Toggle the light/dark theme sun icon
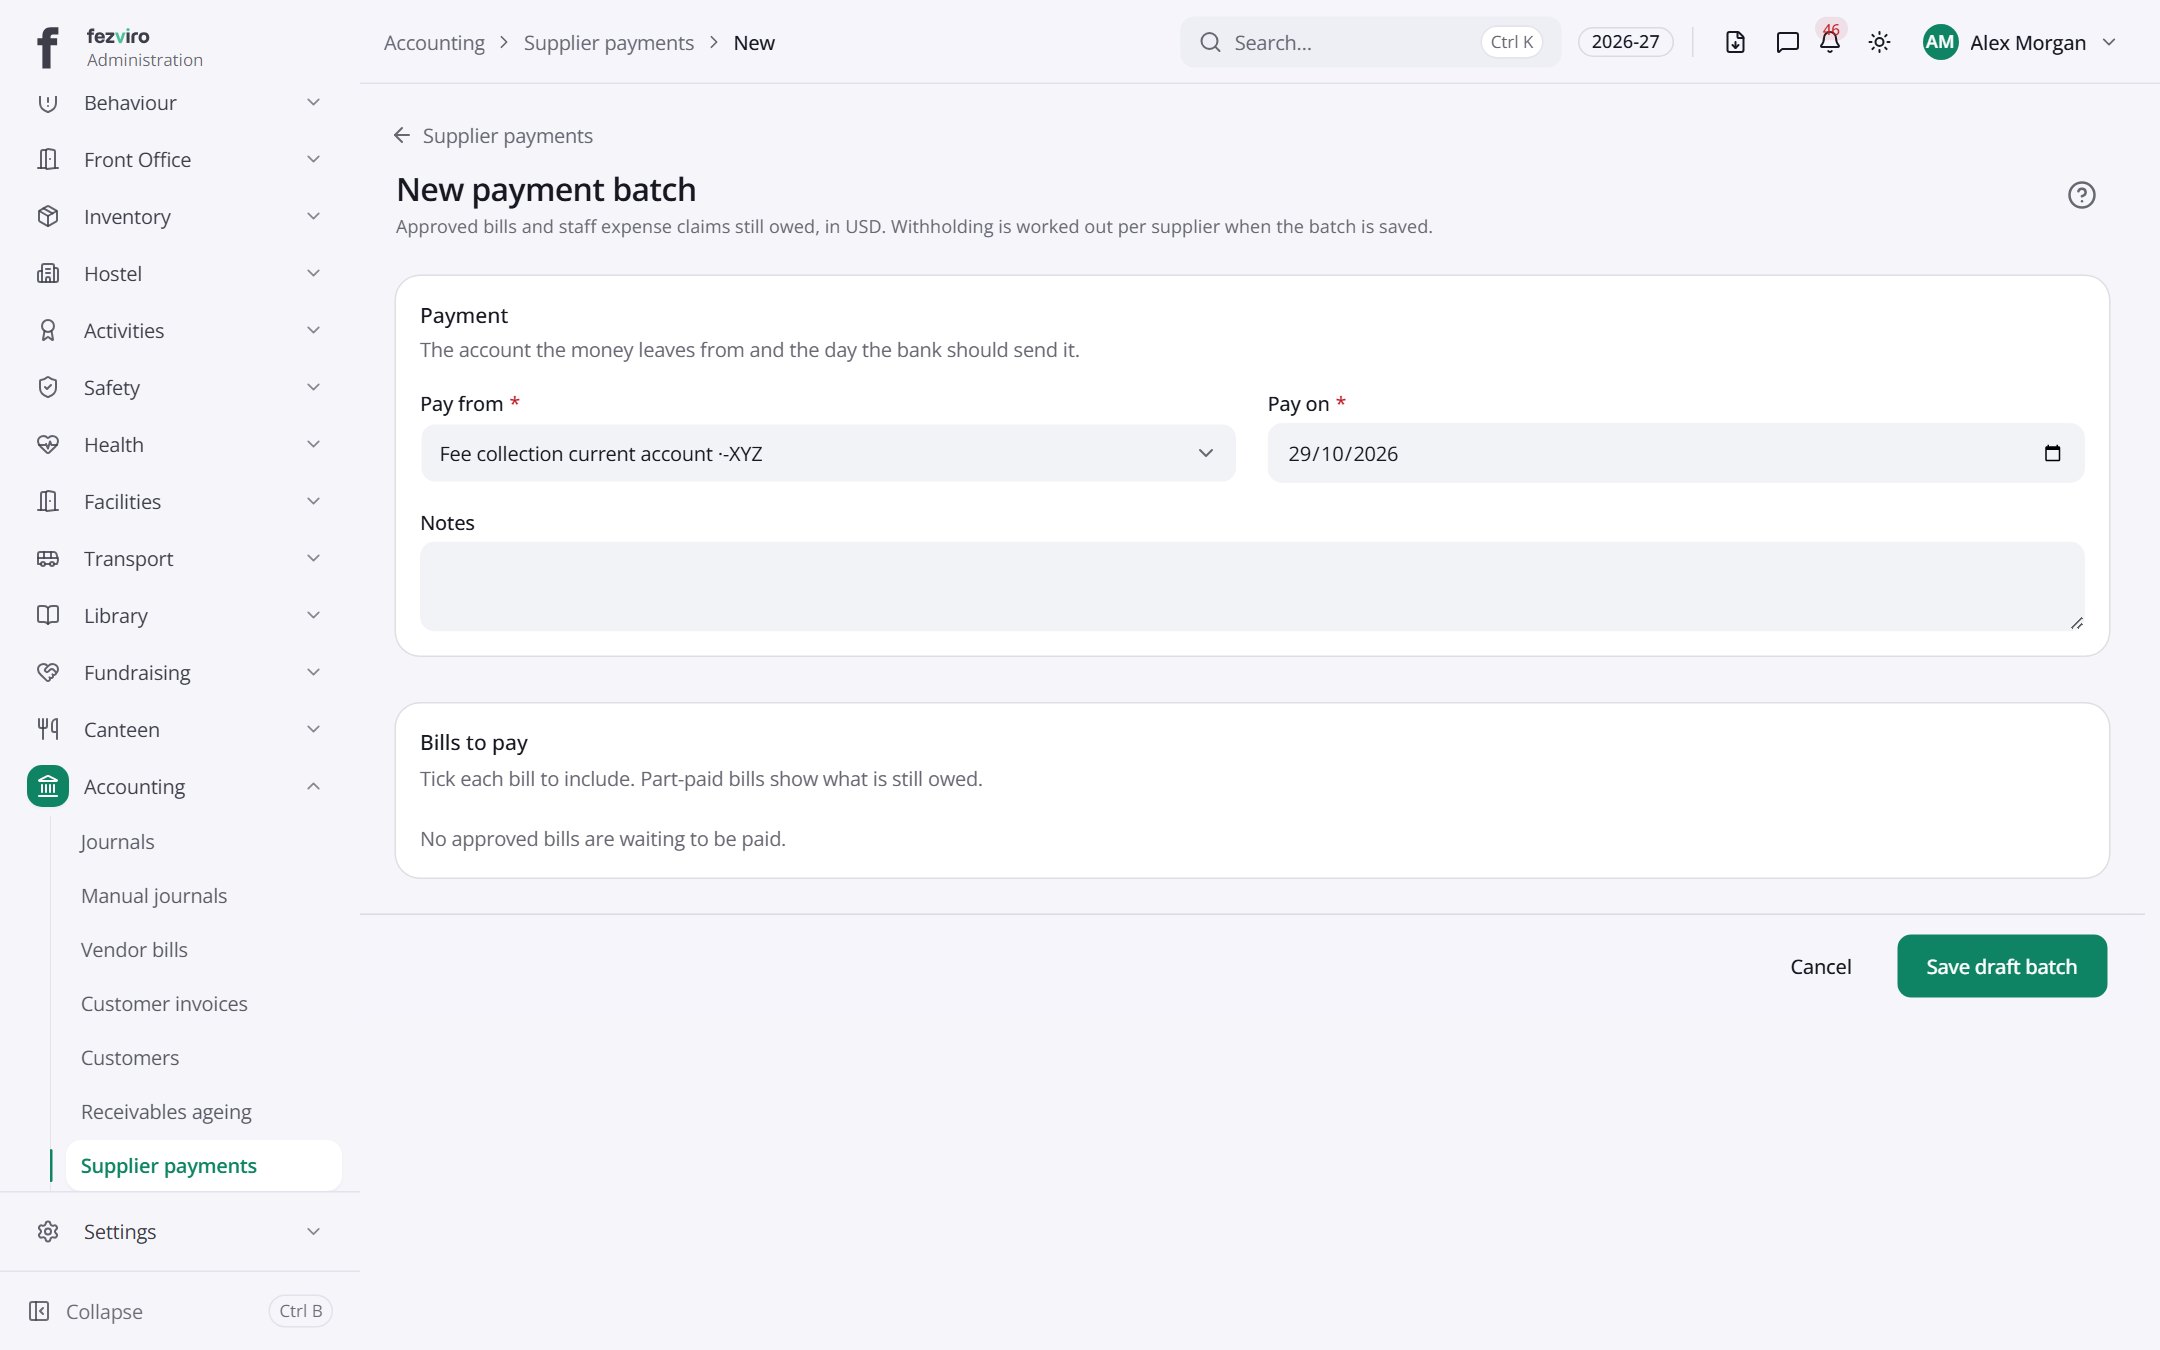2160x1350 pixels. [1880, 42]
